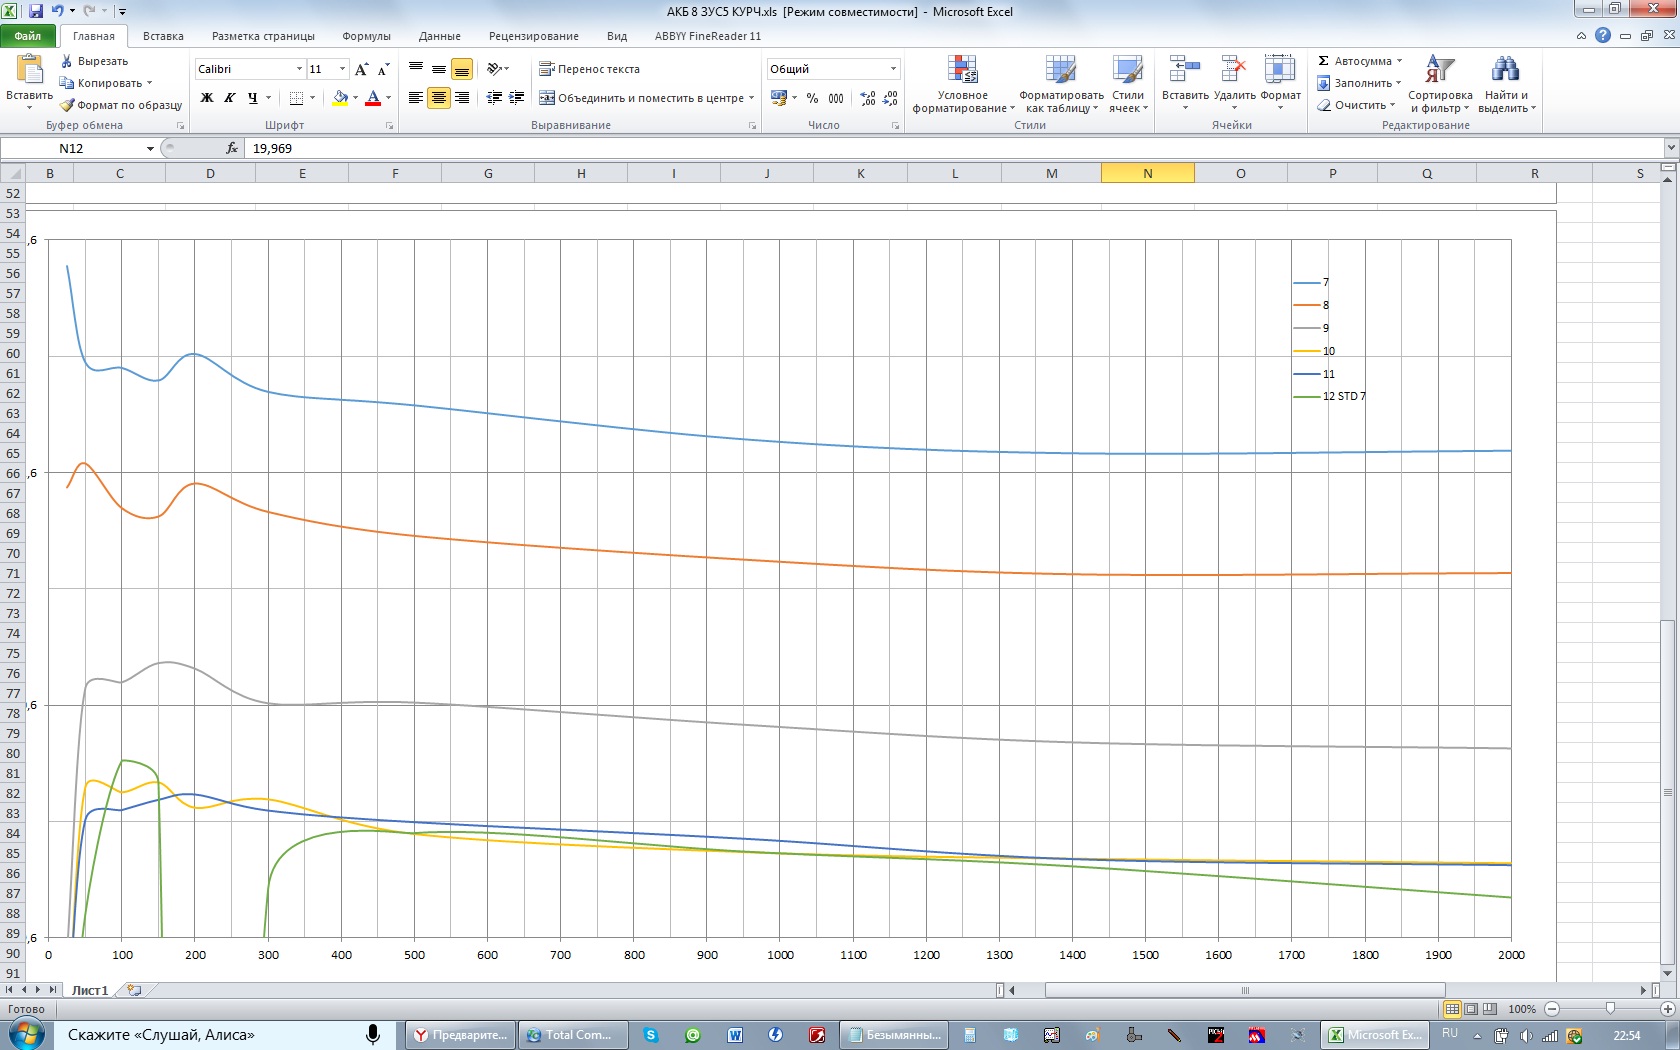The image size is (1680, 1050).
Task: Align text to middle of cell
Action: point(439,69)
